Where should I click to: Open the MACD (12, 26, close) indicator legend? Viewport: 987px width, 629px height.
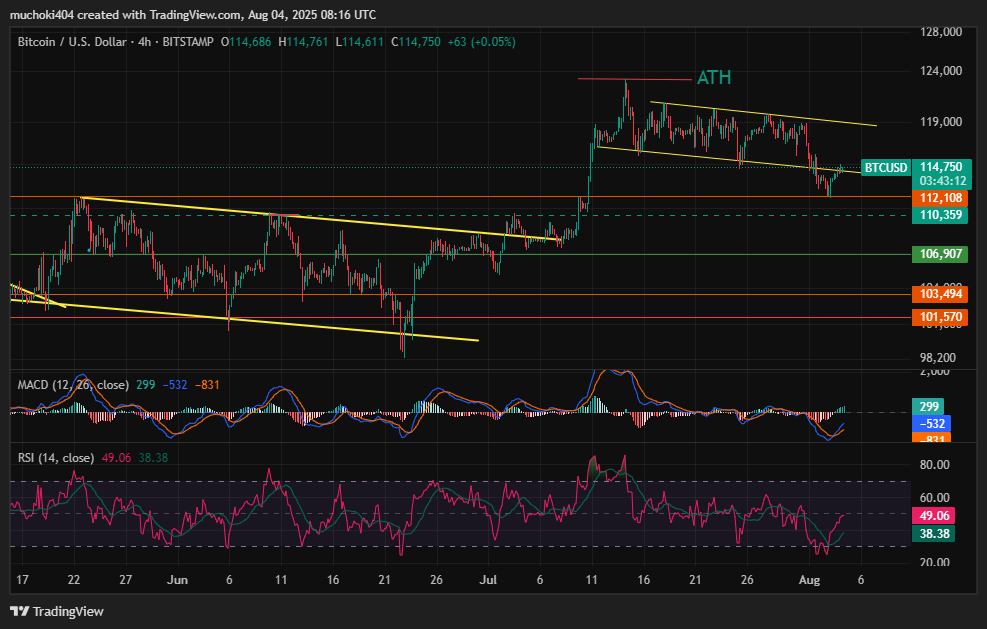click(73, 385)
